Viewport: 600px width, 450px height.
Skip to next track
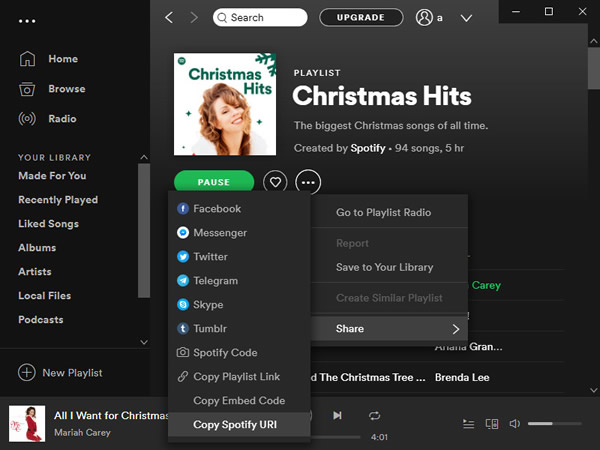point(337,416)
